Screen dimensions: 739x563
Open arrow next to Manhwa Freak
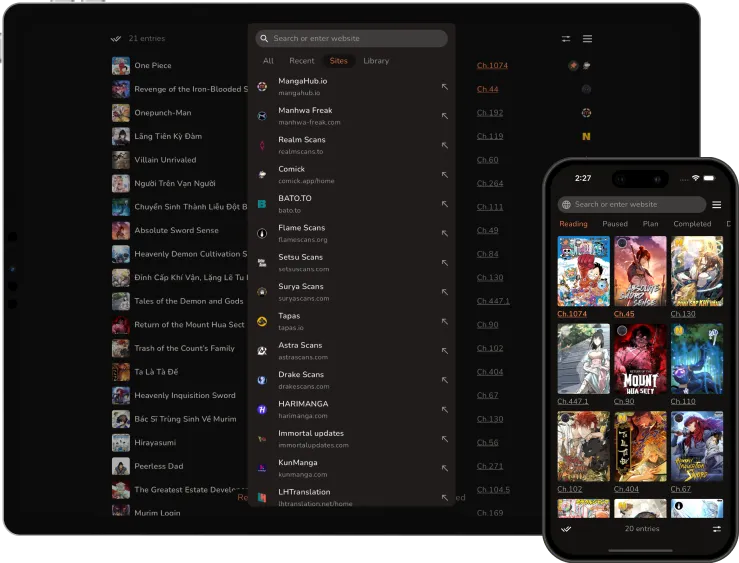click(444, 116)
